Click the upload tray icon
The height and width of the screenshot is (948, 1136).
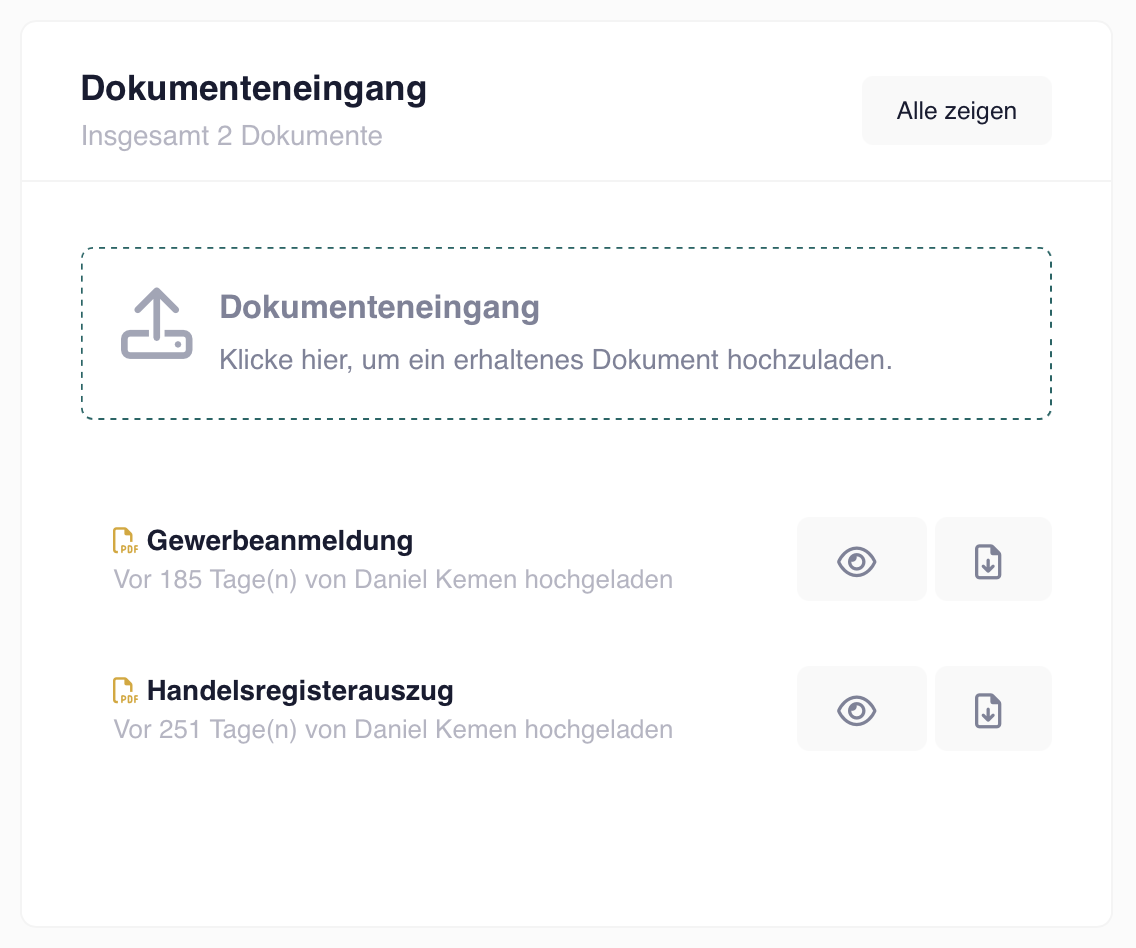pos(156,324)
